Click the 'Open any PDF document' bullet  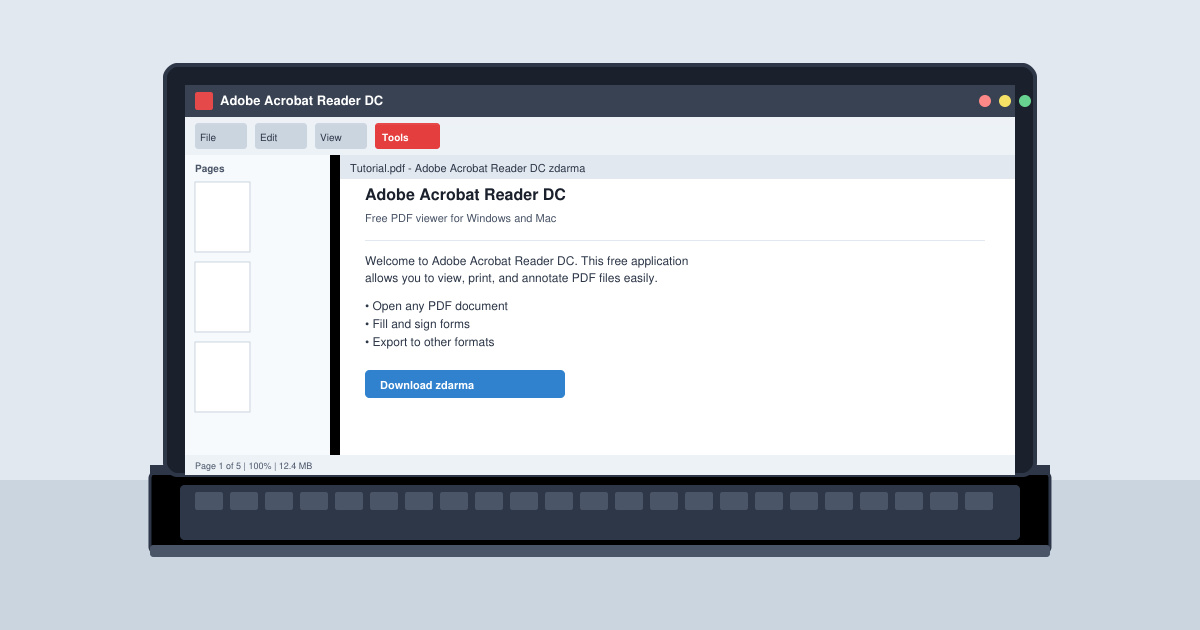pyautogui.click(x=436, y=306)
